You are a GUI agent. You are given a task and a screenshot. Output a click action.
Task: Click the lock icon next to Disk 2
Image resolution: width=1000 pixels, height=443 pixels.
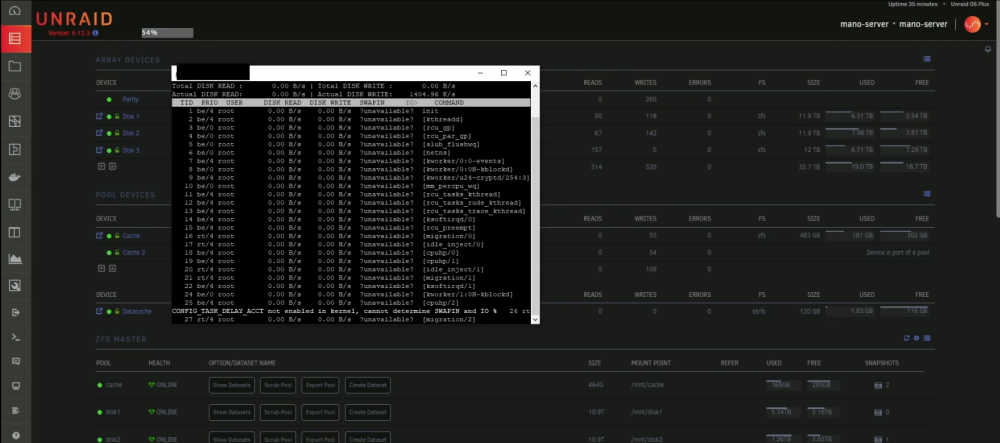point(117,133)
